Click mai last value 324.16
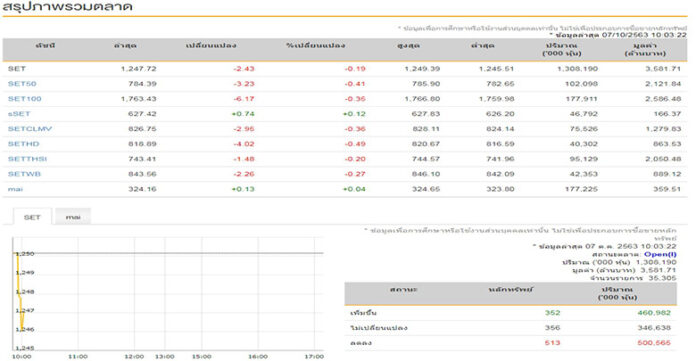The width and height of the screenshot is (696, 361). (142, 189)
